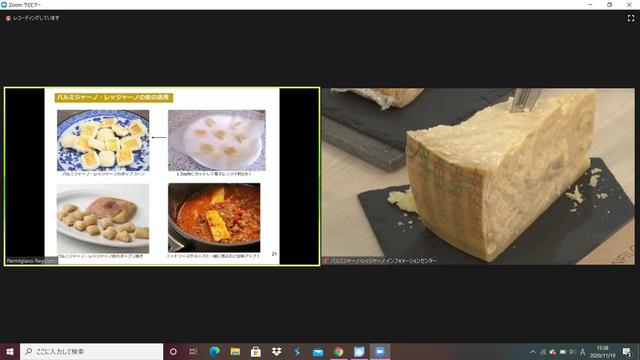Enter full screen mode in Zoom

coord(631,18)
